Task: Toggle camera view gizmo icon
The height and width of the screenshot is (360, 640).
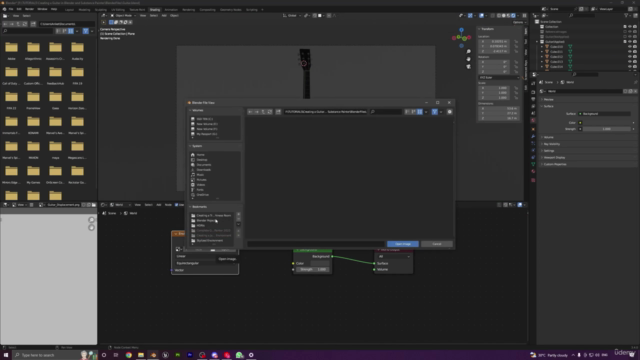Action: pyautogui.click(x=468, y=66)
